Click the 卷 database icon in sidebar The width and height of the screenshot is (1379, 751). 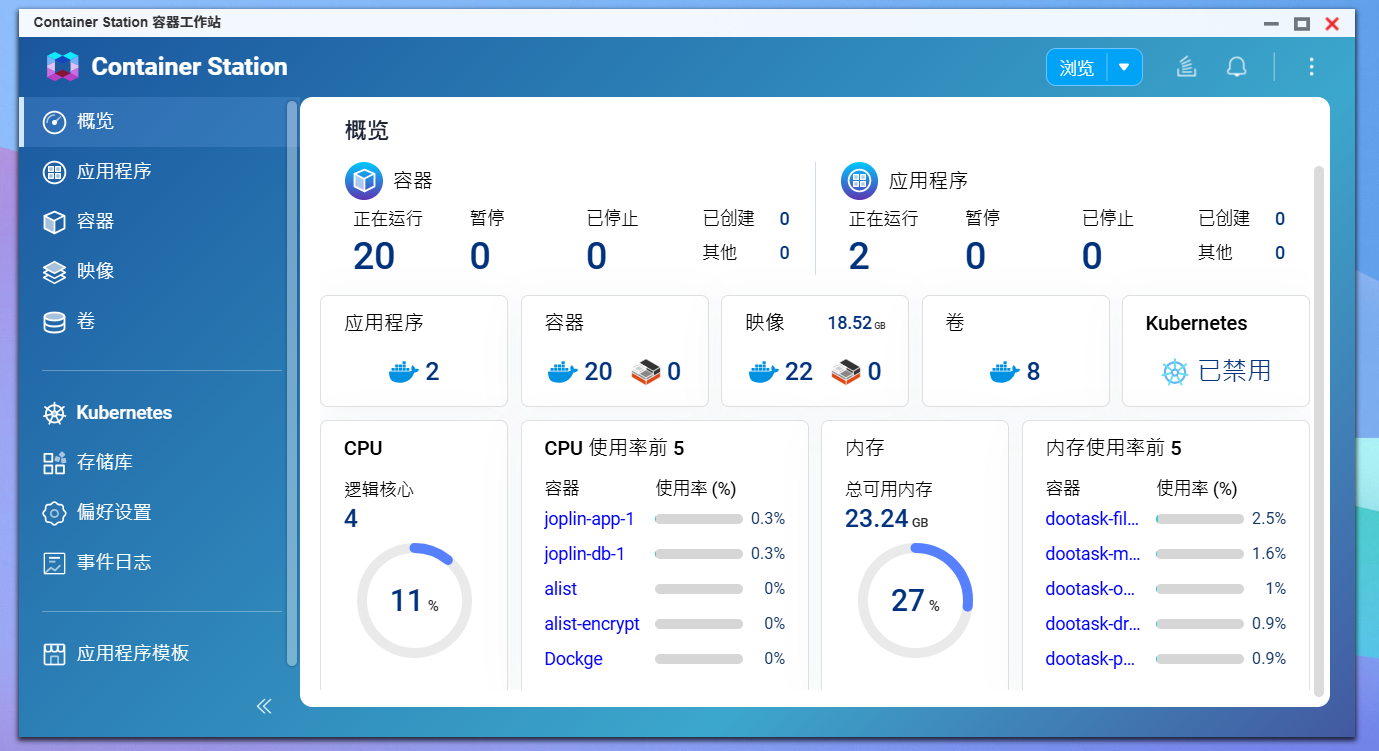54,322
